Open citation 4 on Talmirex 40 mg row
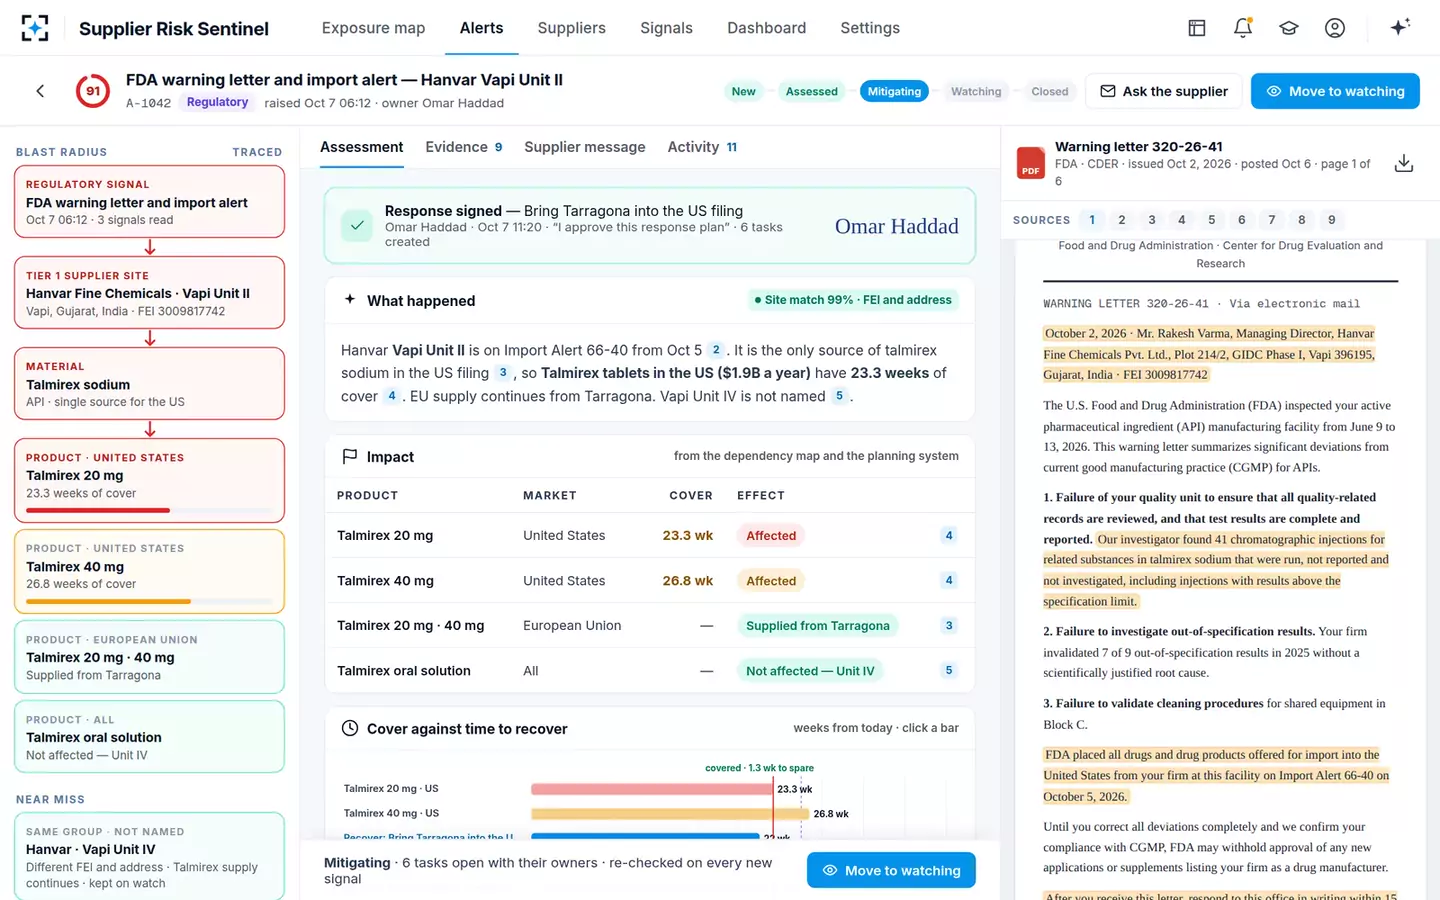The image size is (1440, 900). tap(949, 580)
